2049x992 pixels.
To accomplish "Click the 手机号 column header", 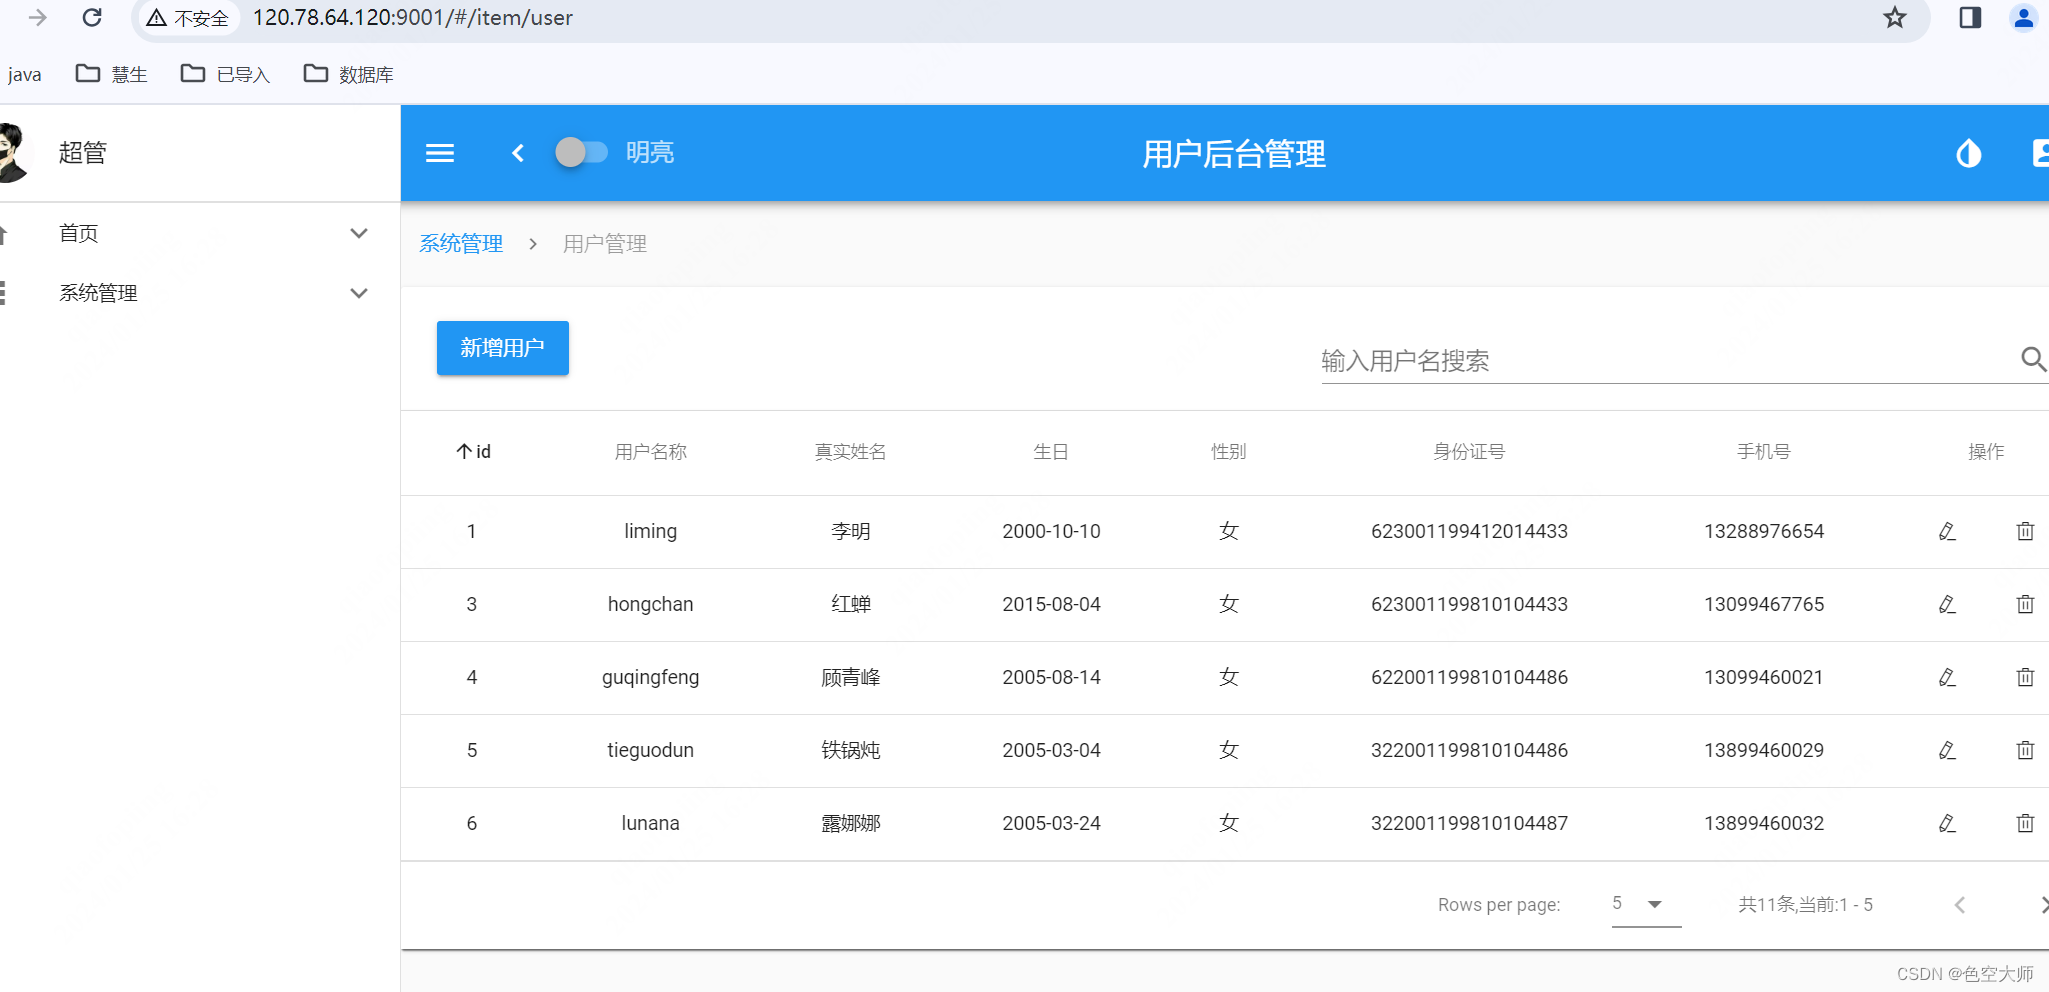I will [1764, 452].
